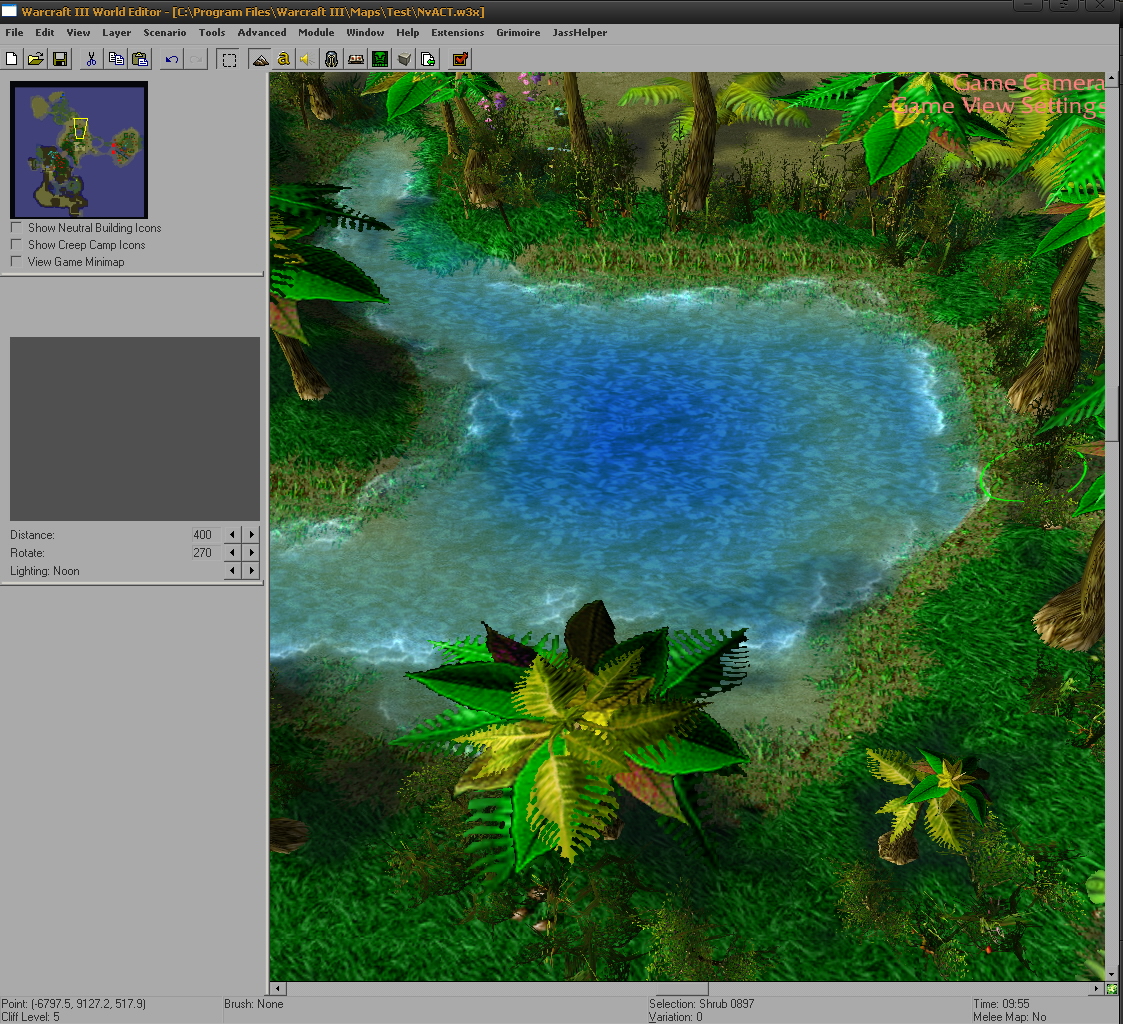Open the Scenario menu

pos(165,32)
